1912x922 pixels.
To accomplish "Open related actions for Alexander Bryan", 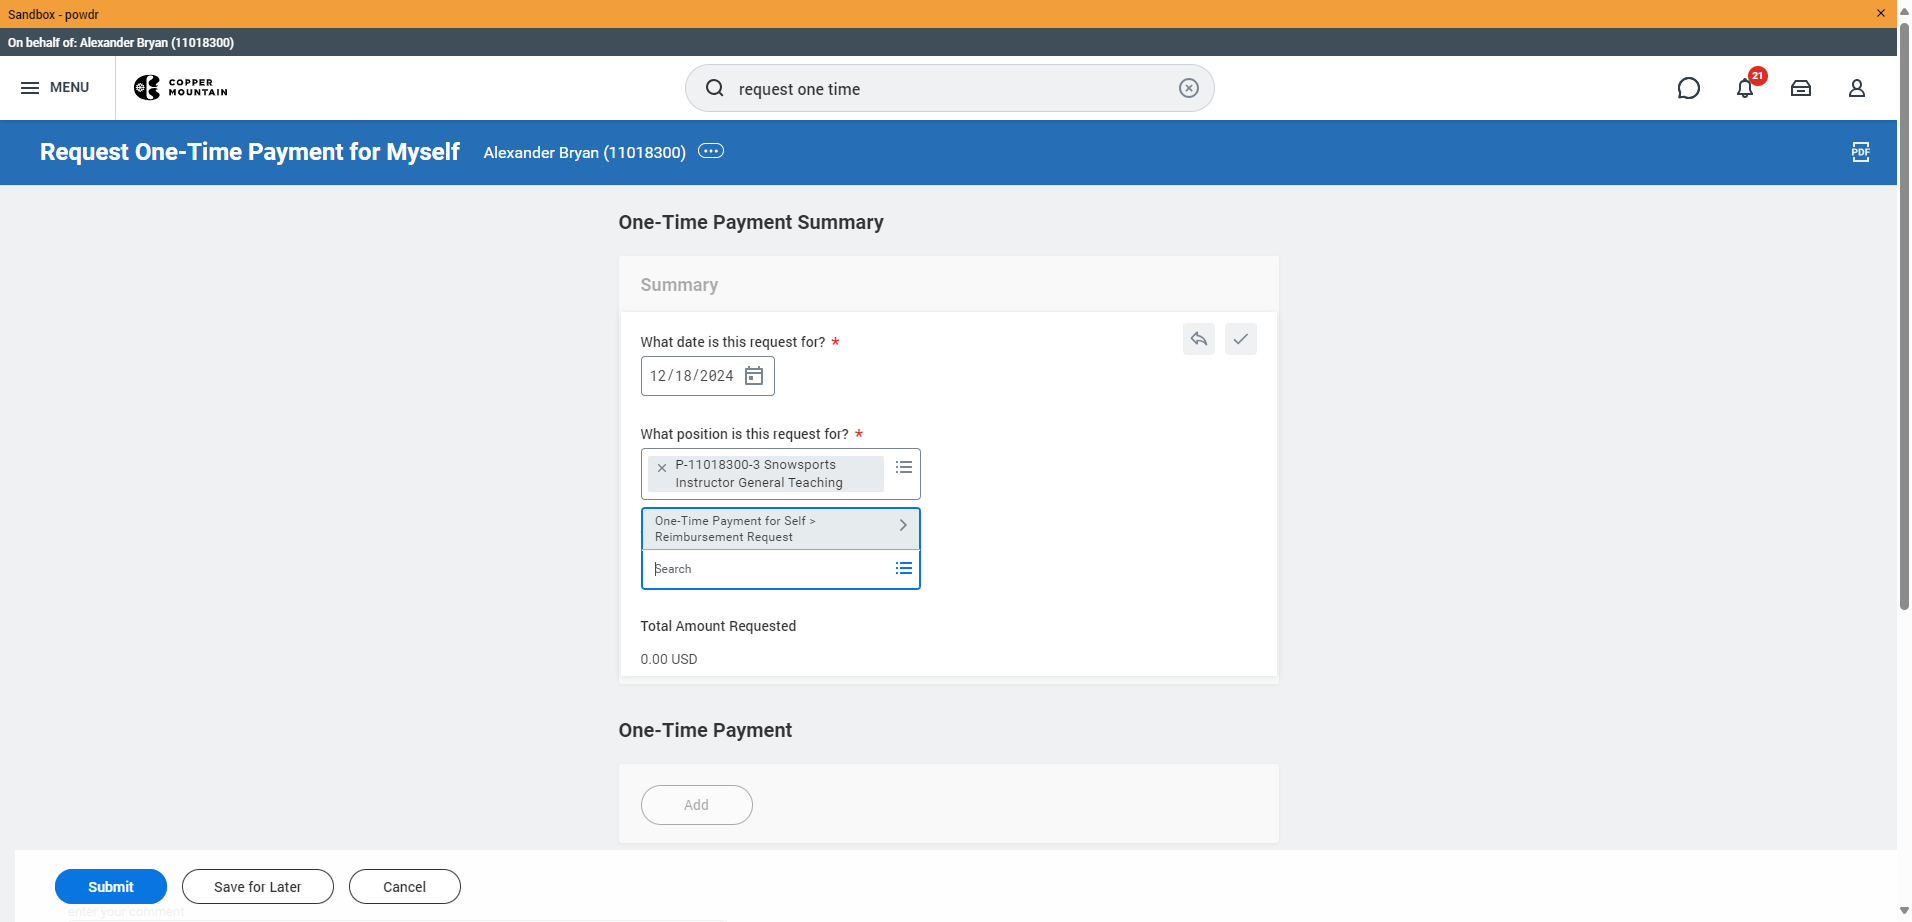I will pos(711,151).
